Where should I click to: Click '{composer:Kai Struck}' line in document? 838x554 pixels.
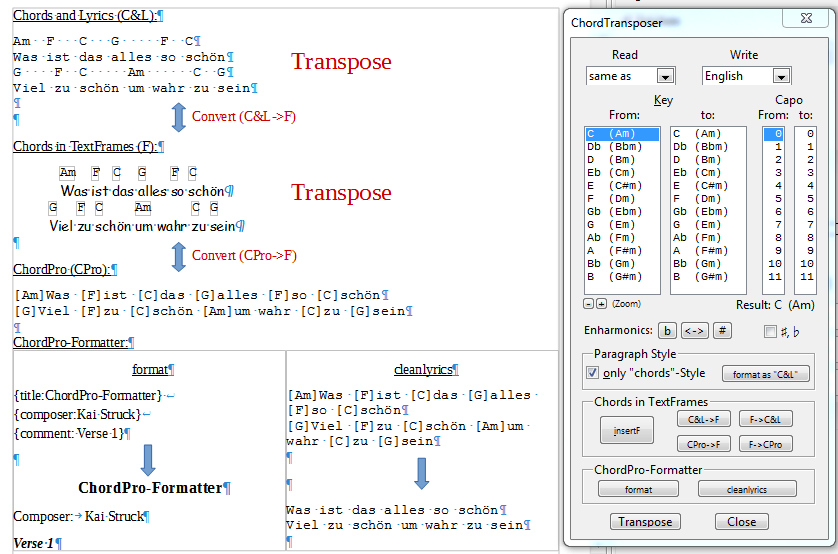[77, 415]
